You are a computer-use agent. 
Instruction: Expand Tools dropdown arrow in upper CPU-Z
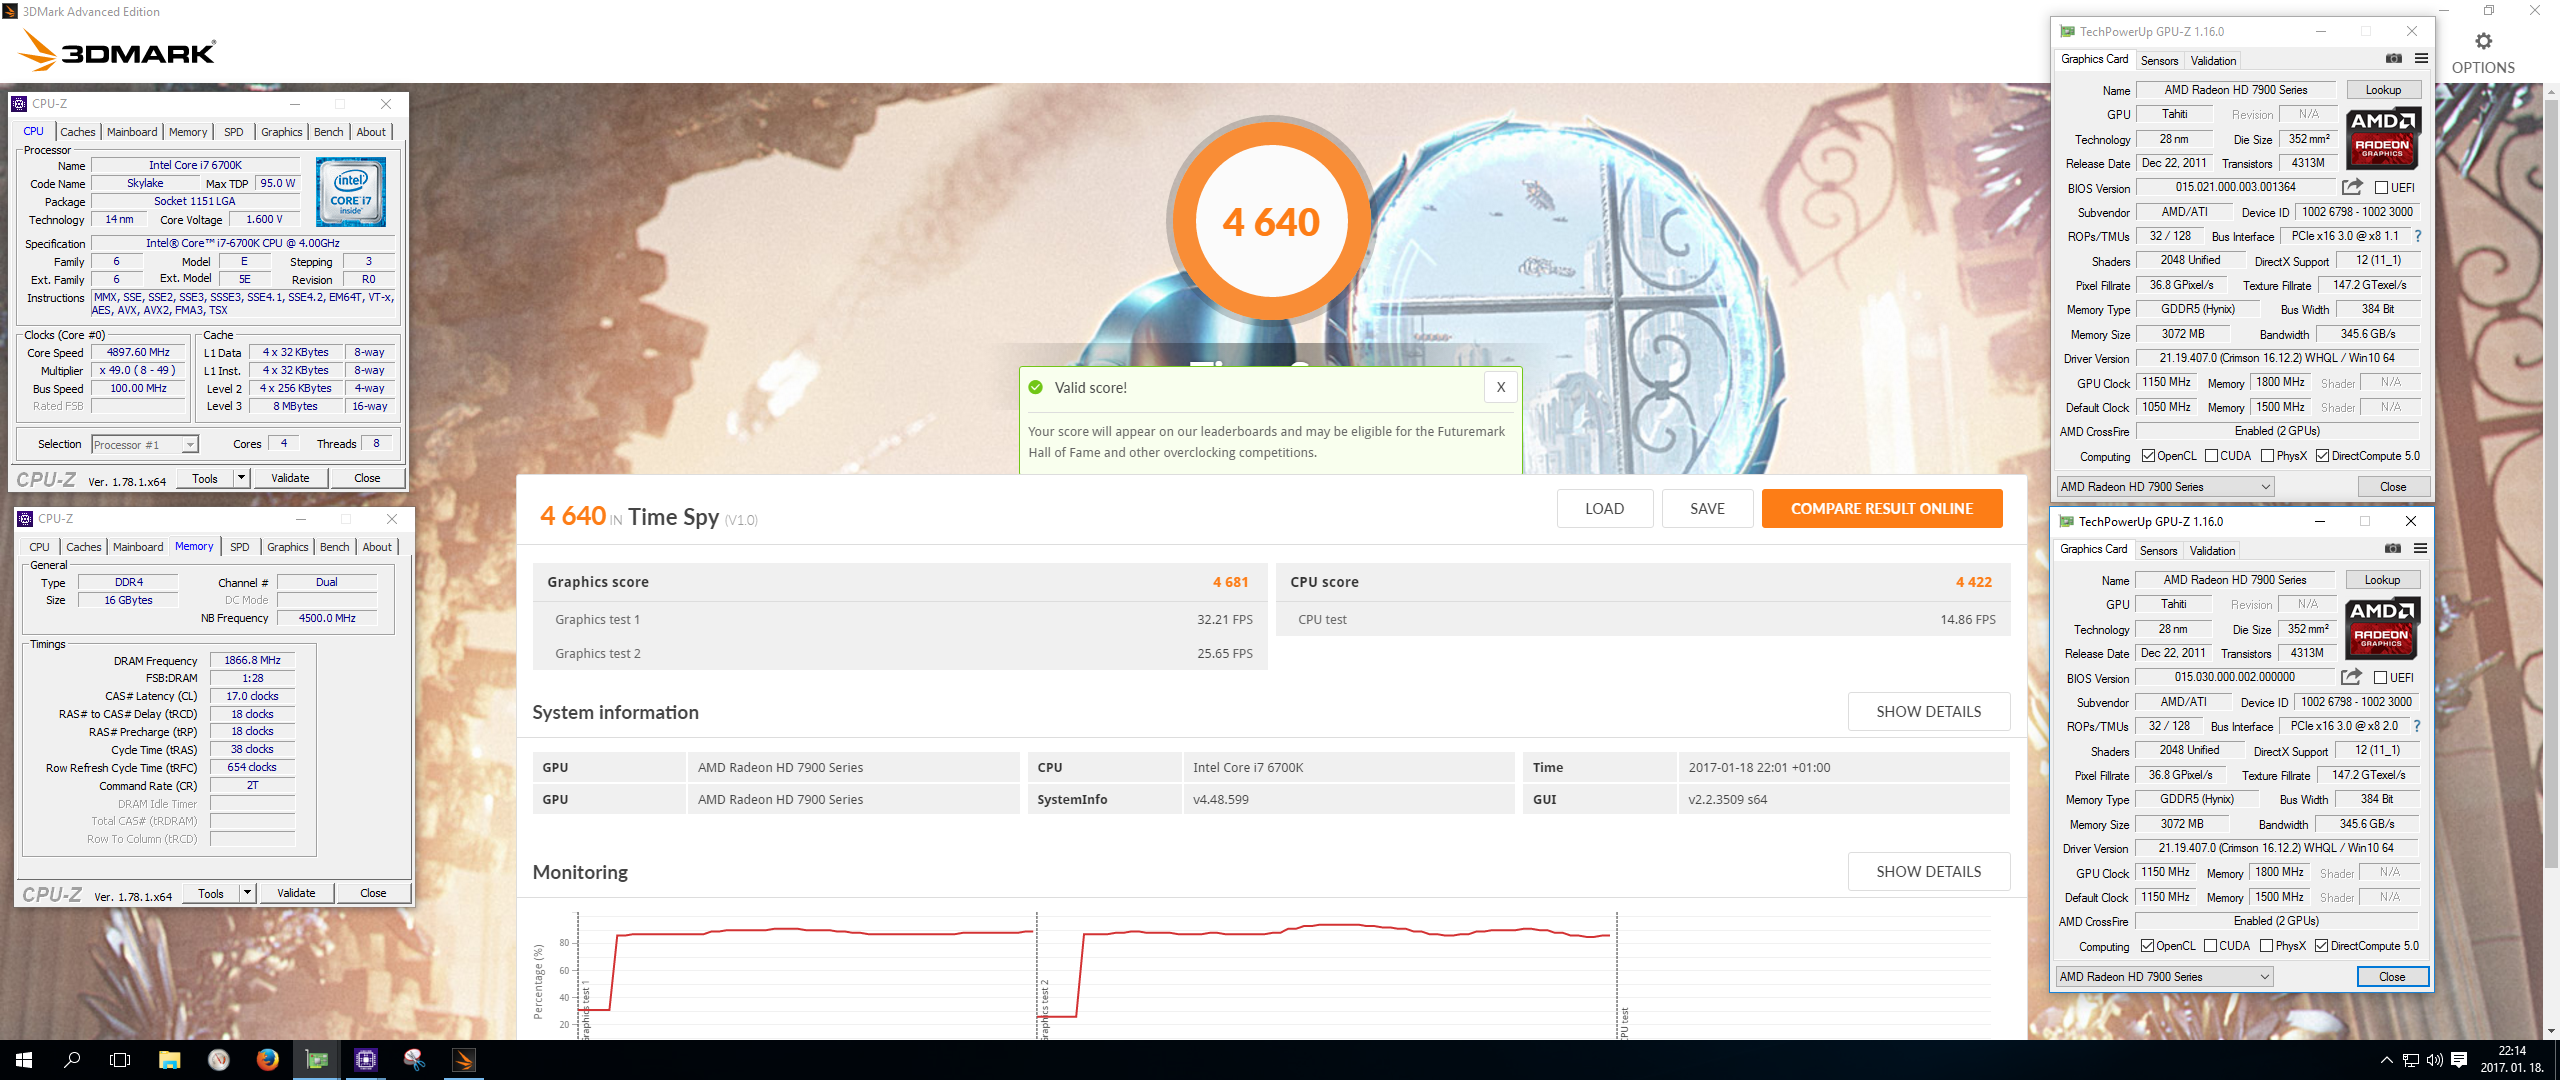tap(241, 478)
